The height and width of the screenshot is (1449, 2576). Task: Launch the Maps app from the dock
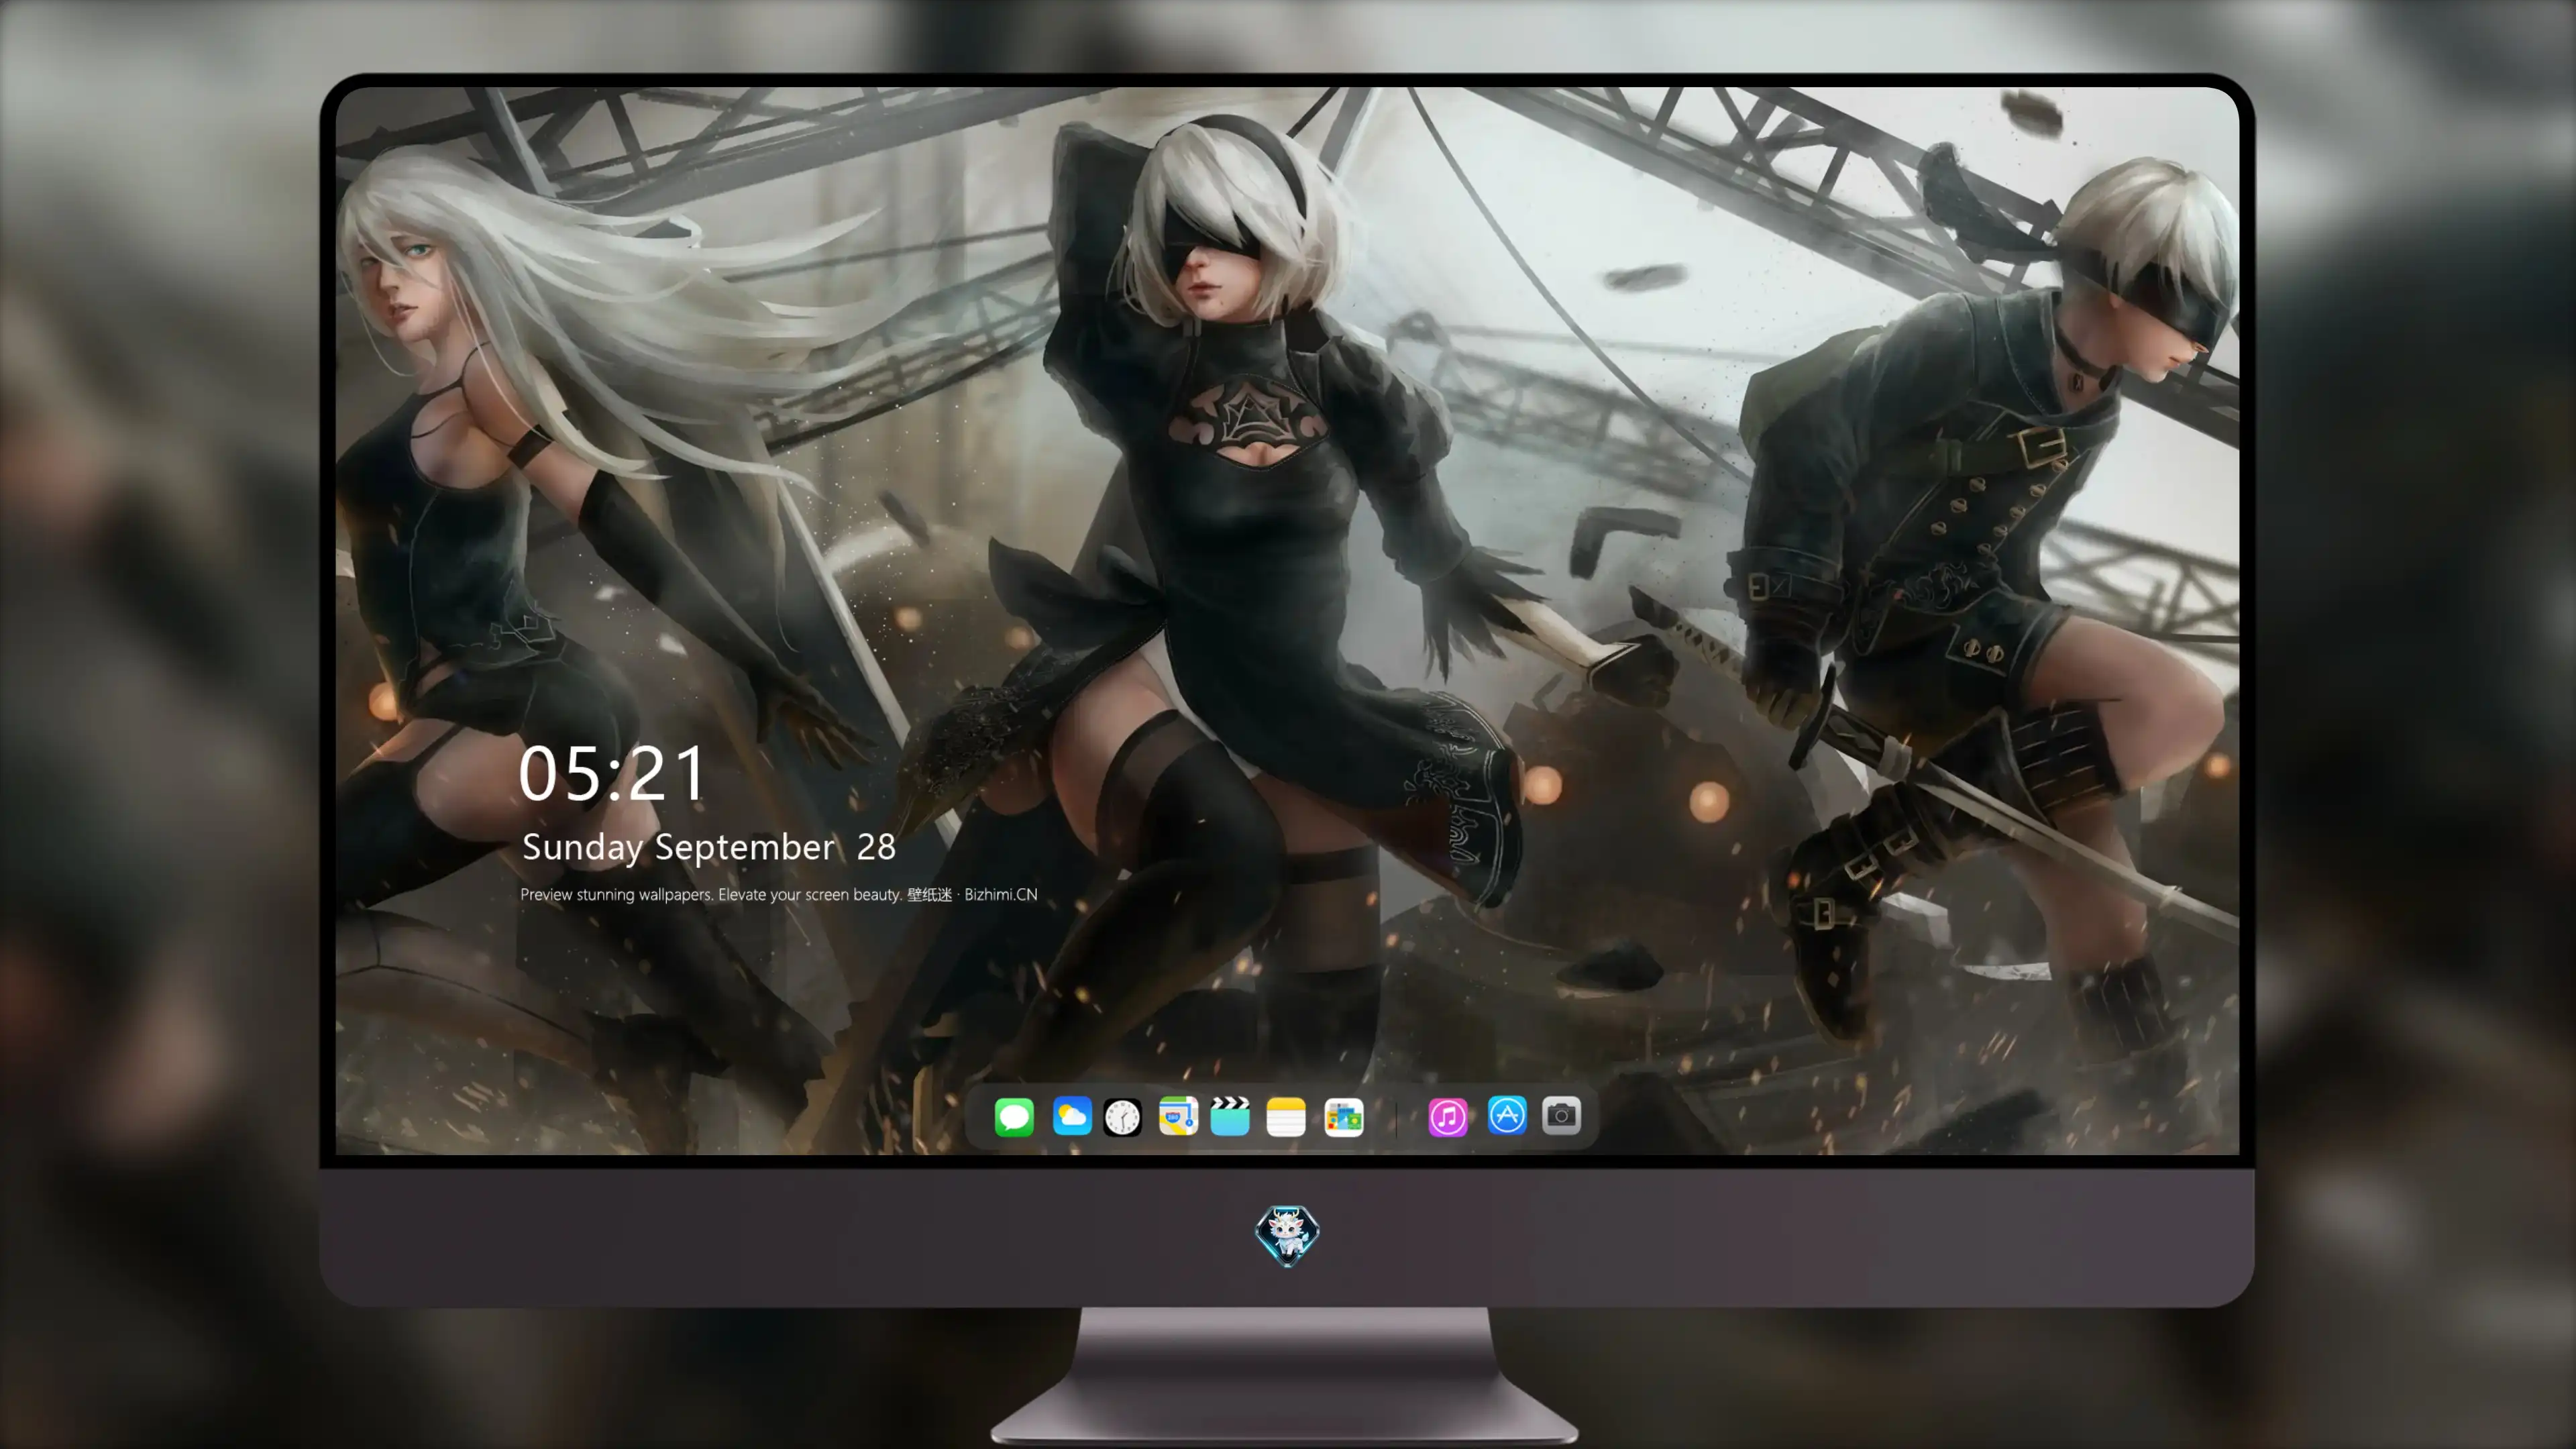coord(1178,1116)
